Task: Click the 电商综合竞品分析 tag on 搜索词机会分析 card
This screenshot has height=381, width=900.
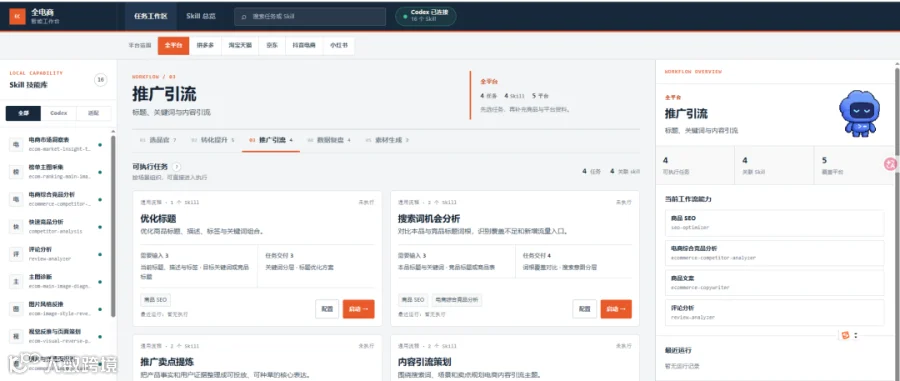Action: pos(457,300)
